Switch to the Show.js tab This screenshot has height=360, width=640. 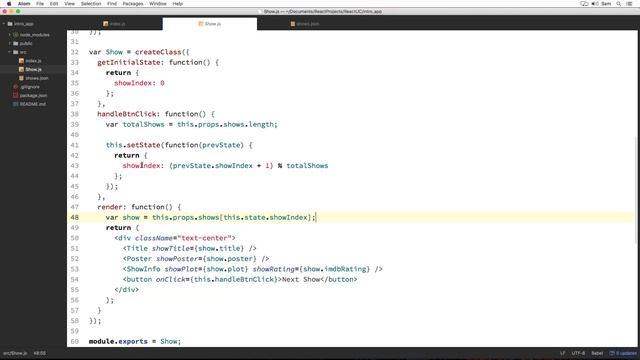(x=210, y=24)
